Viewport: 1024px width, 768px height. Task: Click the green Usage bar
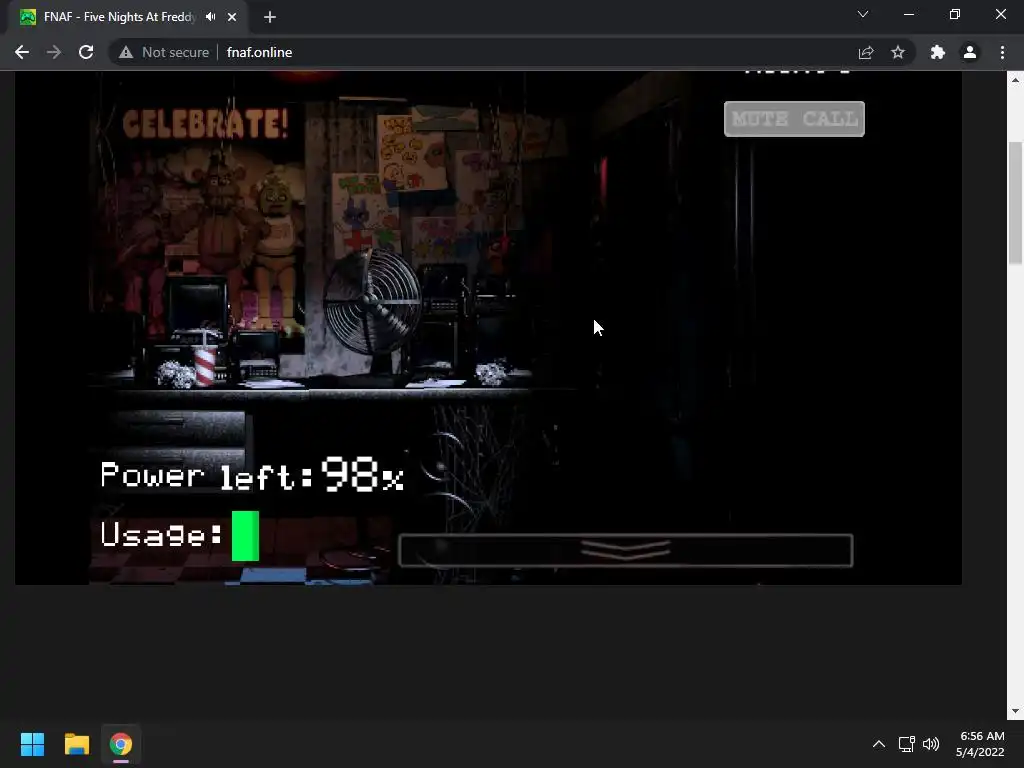246,536
